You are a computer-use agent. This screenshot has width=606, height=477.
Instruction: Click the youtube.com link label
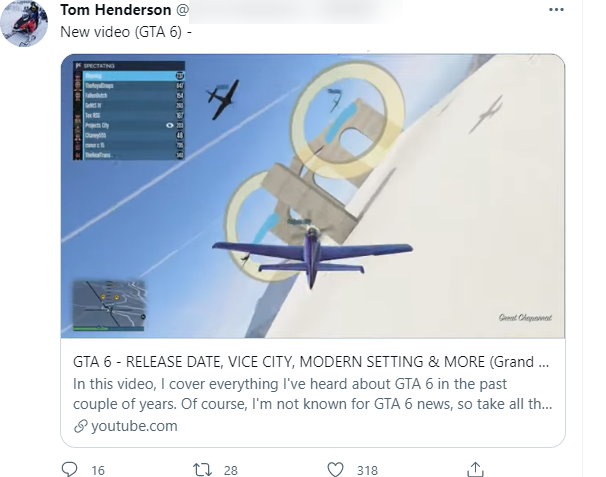click(x=134, y=426)
